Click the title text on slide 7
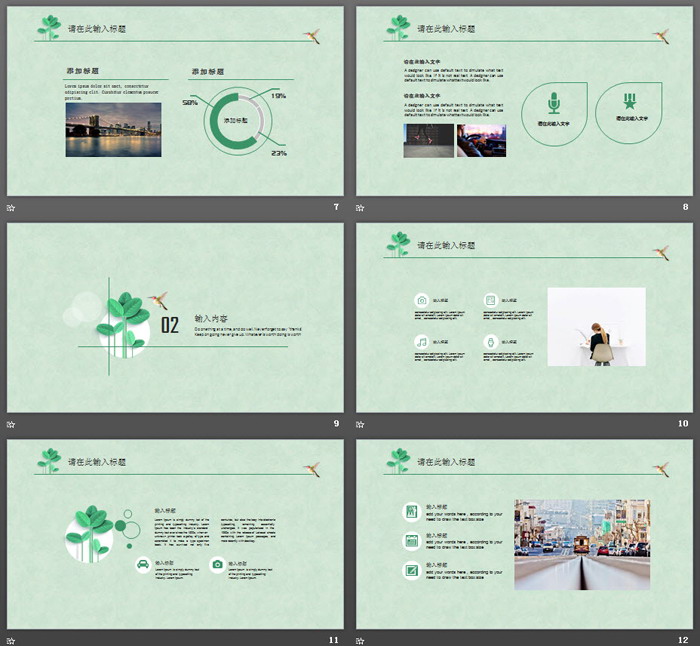This screenshot has height=646, width=700. tap(97, 30)
